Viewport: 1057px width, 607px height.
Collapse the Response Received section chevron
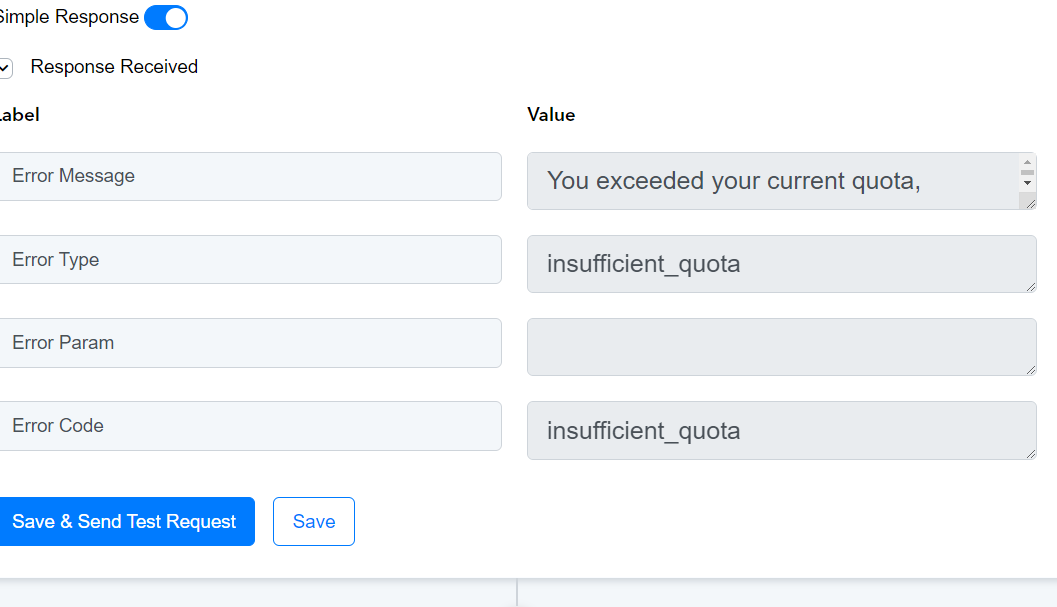click(x=5, y=68)
